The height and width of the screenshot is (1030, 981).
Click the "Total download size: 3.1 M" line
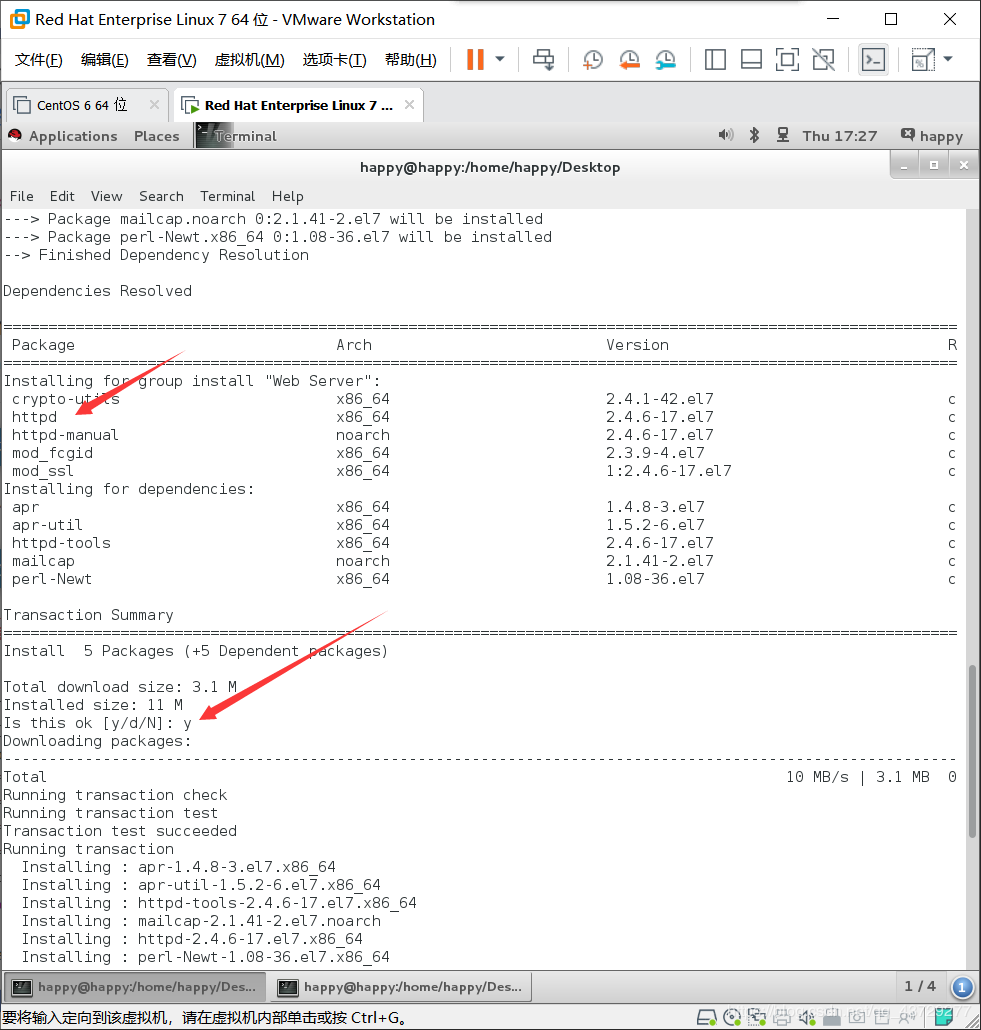(x=120, y=687)
